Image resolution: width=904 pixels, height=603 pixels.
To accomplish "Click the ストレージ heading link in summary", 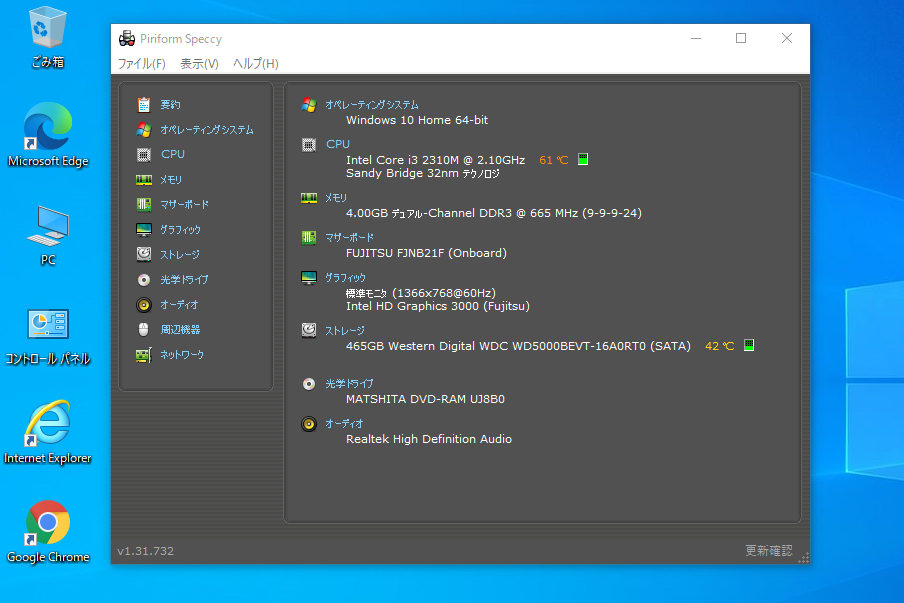I will [345, 330].
